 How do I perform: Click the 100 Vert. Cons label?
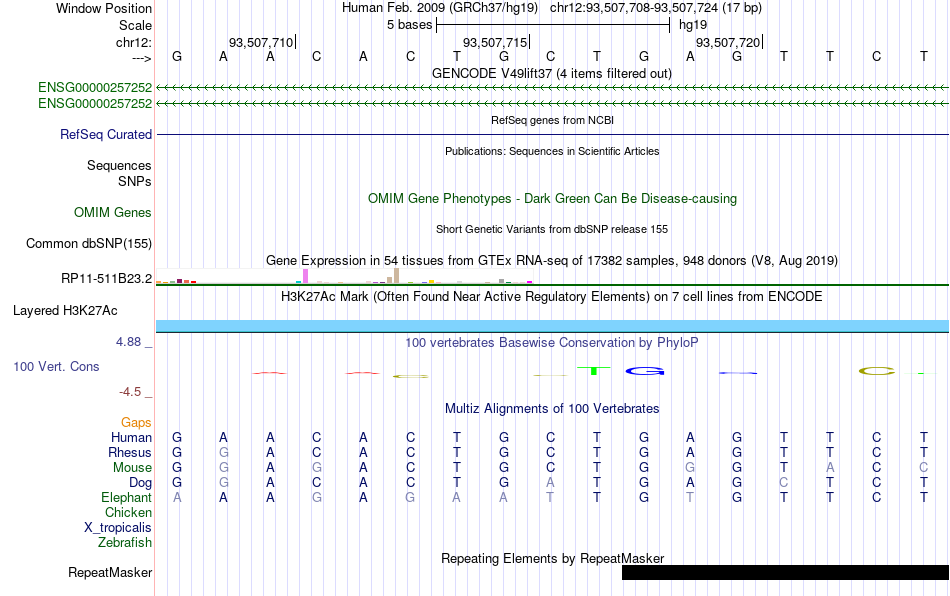coord(56,366)
